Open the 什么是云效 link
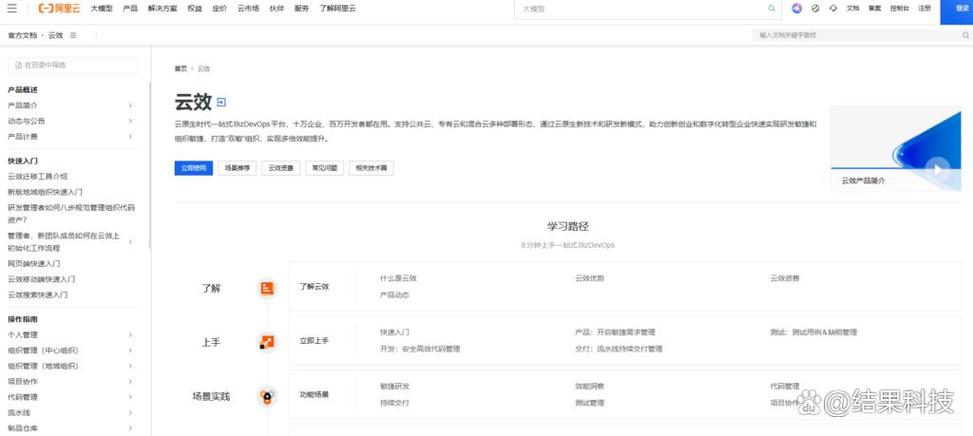 point(398,278)
